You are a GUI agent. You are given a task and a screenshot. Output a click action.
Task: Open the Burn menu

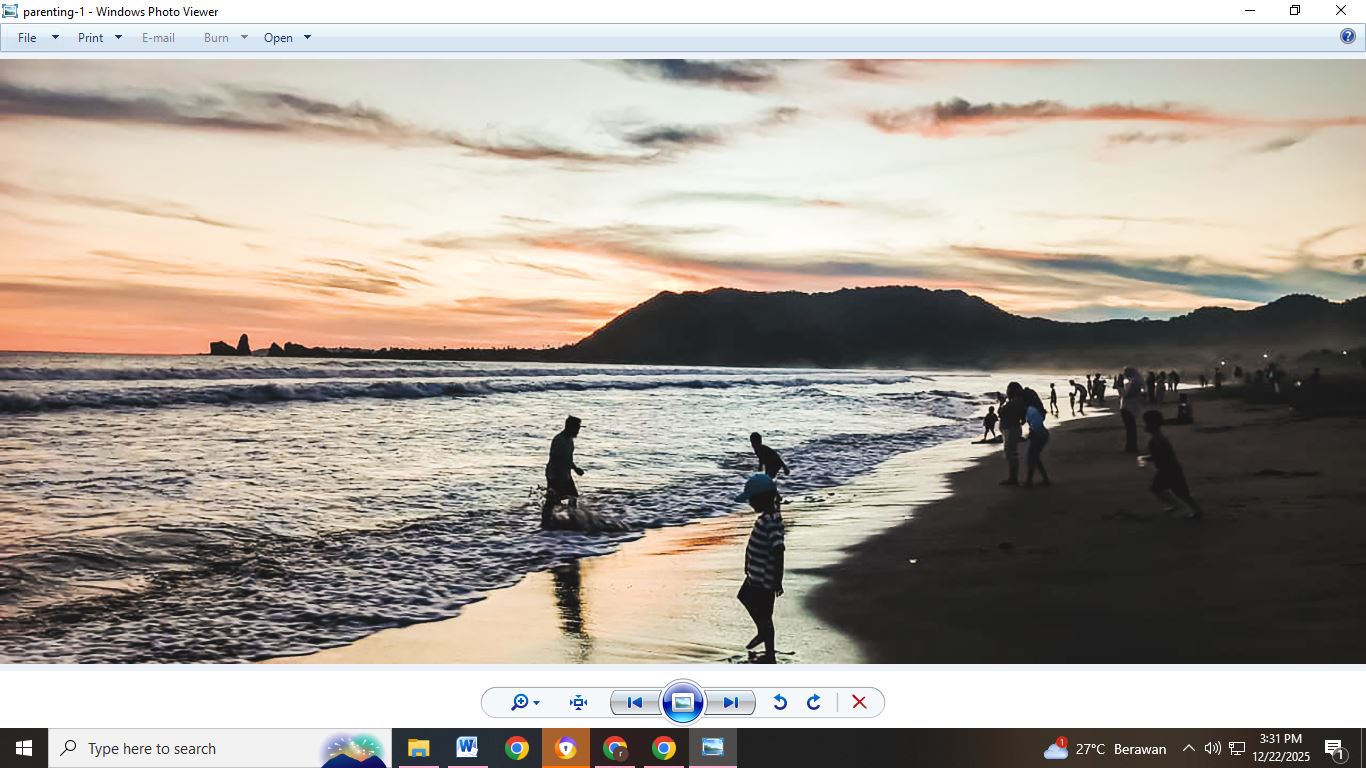point(216,37)
